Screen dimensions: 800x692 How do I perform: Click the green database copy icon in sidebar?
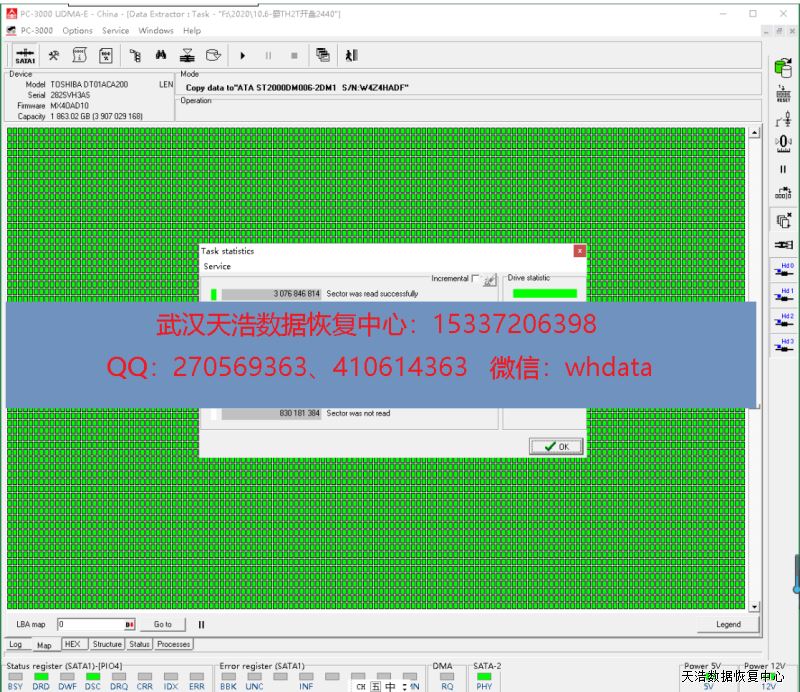pos(783,67)
